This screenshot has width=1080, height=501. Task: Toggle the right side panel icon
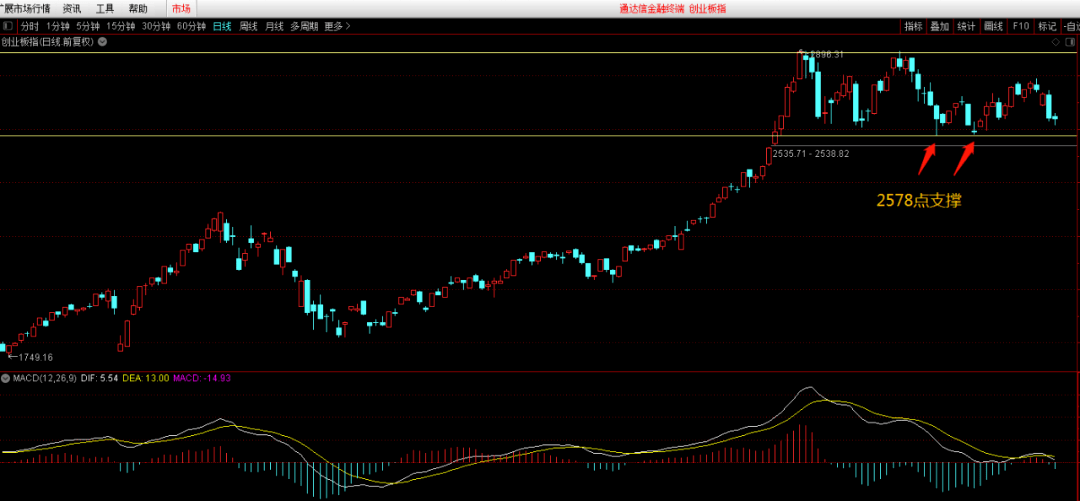click(1071, 42)
